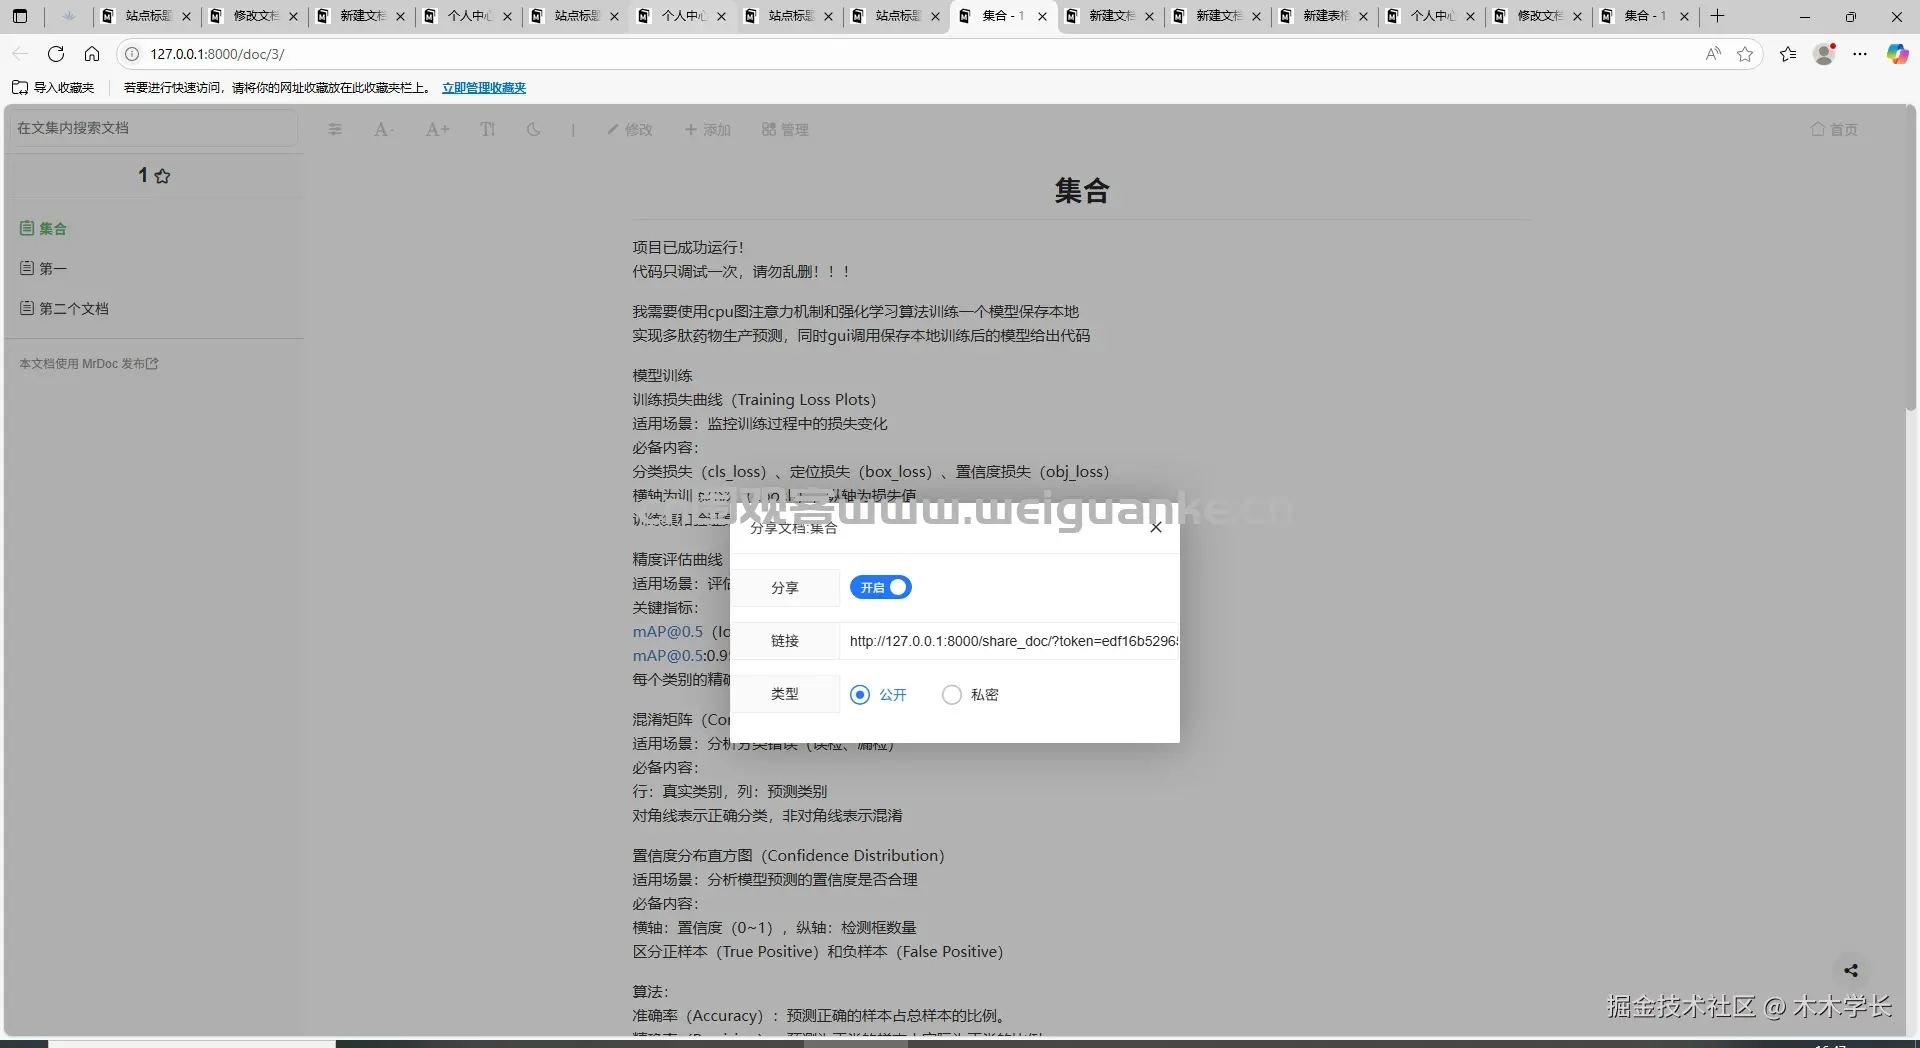Open the browser profile avatar
The width and height of the screenshot is (1920, 1048).
1825,54
